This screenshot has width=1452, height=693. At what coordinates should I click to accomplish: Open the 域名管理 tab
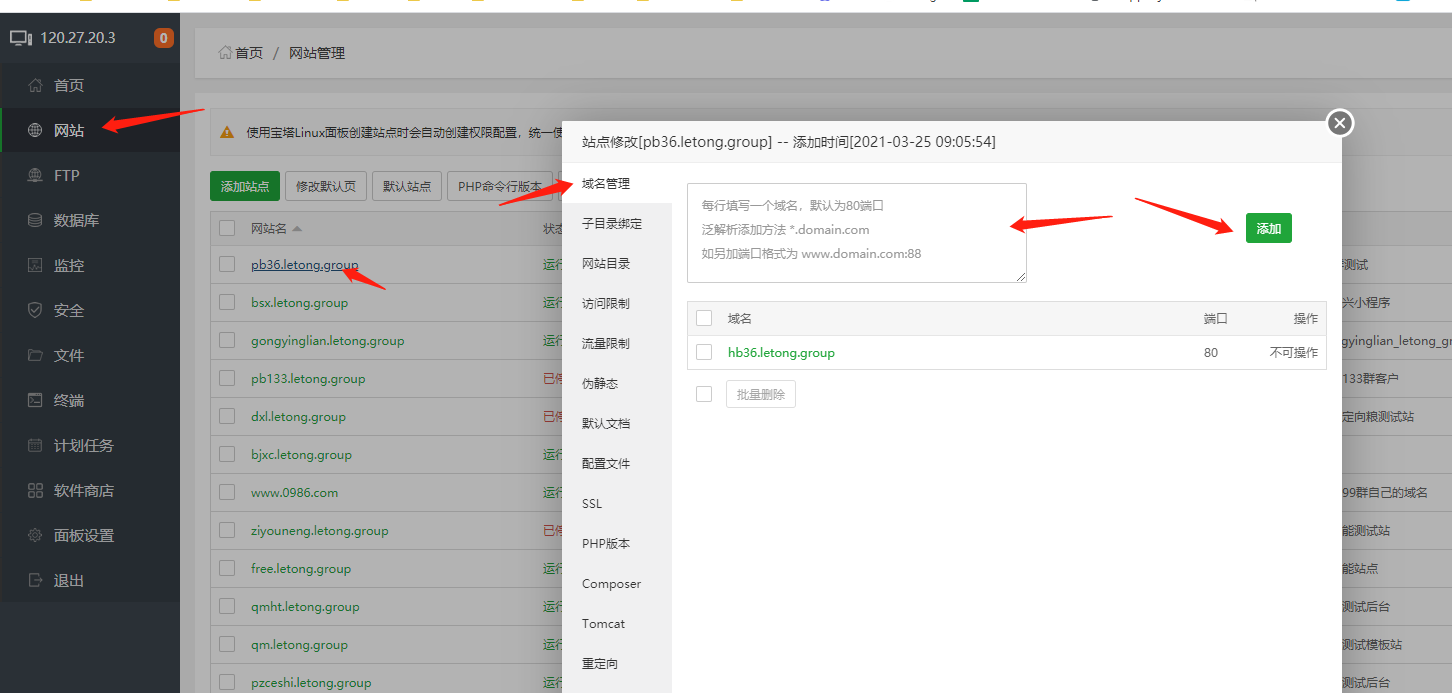point(617,184)
